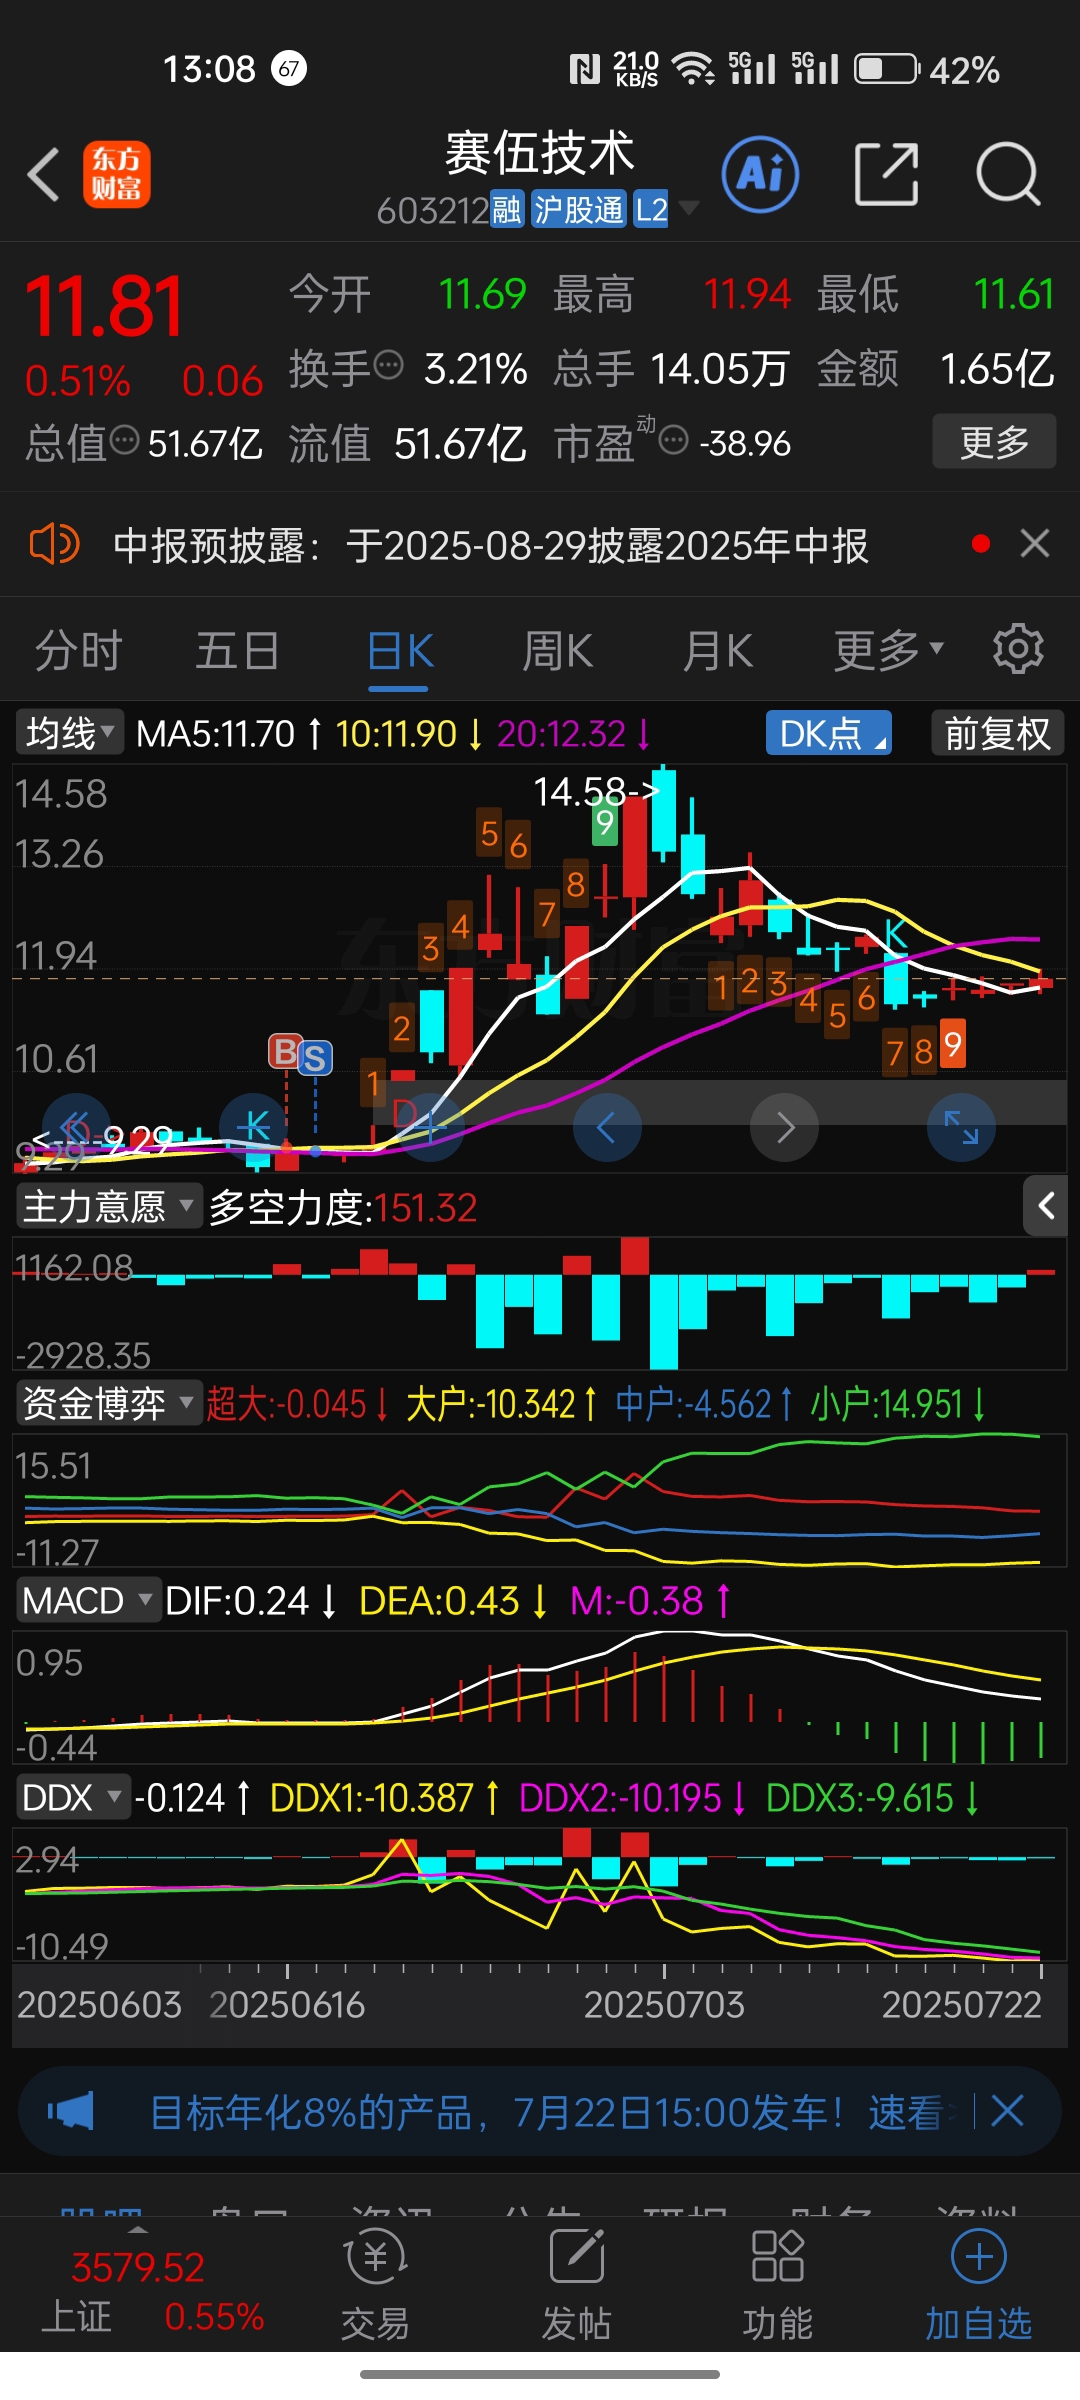Viewport: 1080px width, 2400px height.
Task: Open 中报预披露 announcement text
Action: point(490,545)
